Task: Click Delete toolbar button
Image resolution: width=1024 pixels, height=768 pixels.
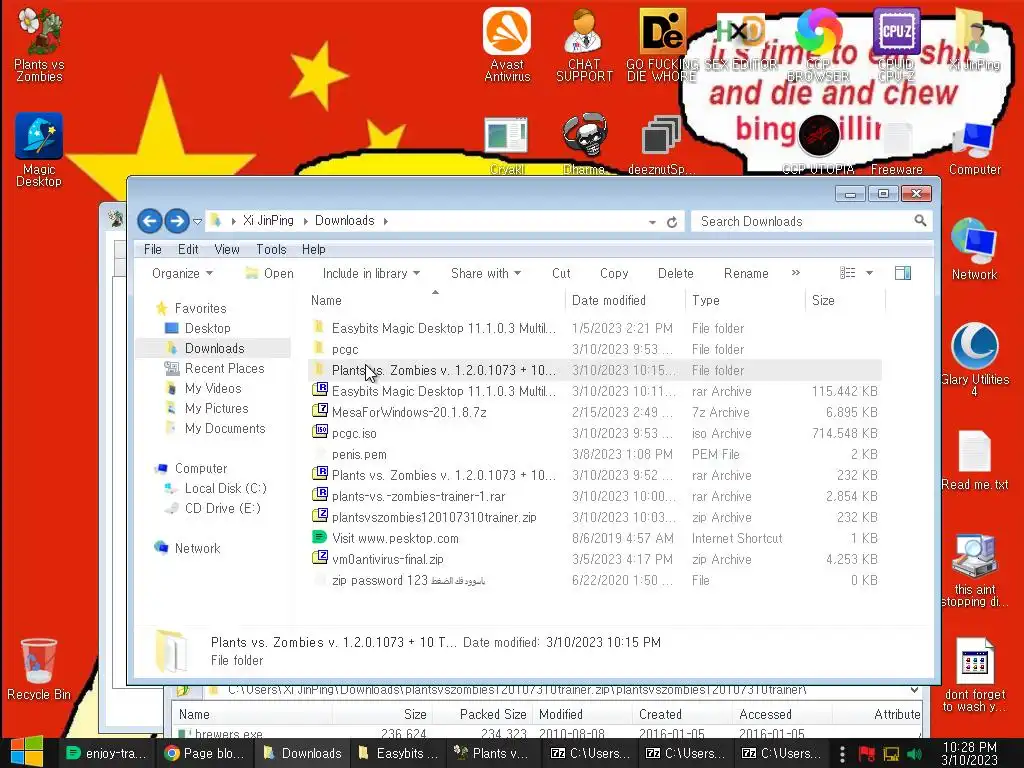Action: pyautogui.click(x=676, y=273)
